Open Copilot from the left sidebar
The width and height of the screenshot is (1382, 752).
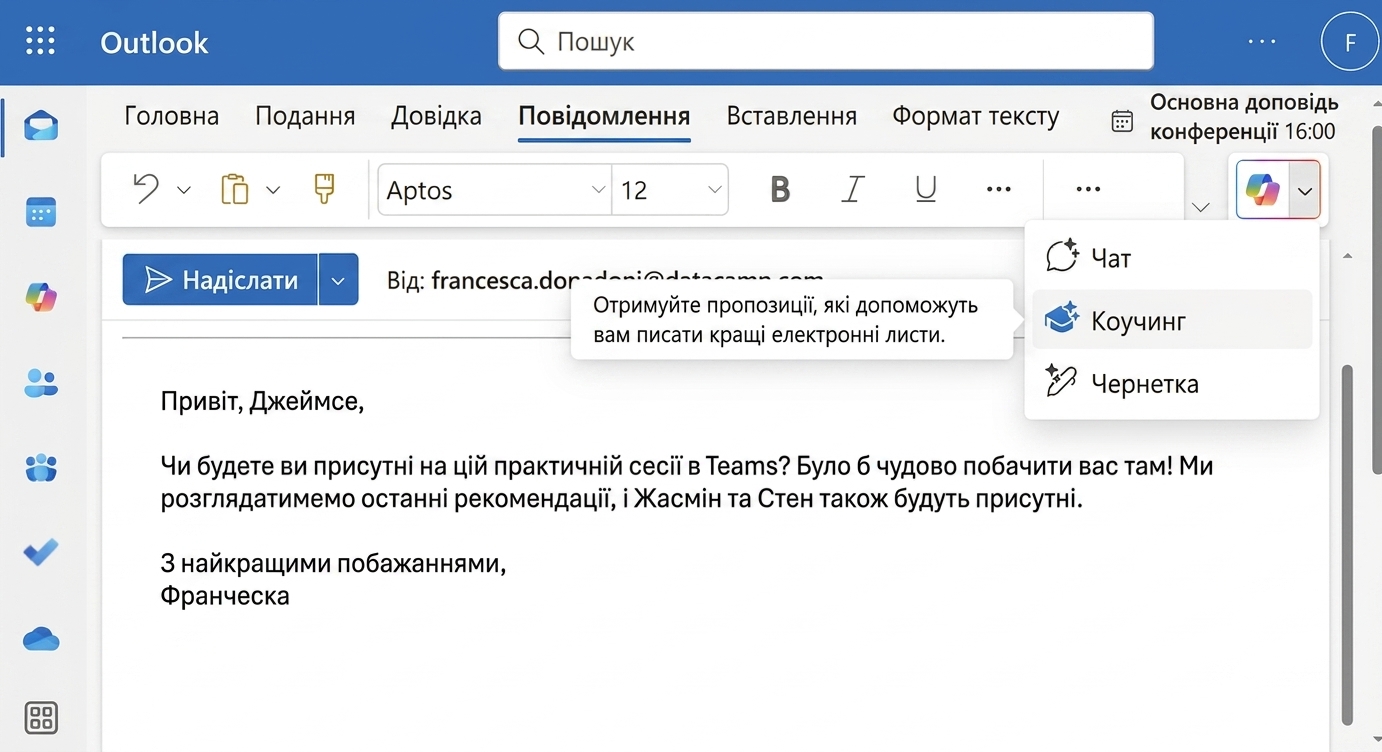point(41,297)
